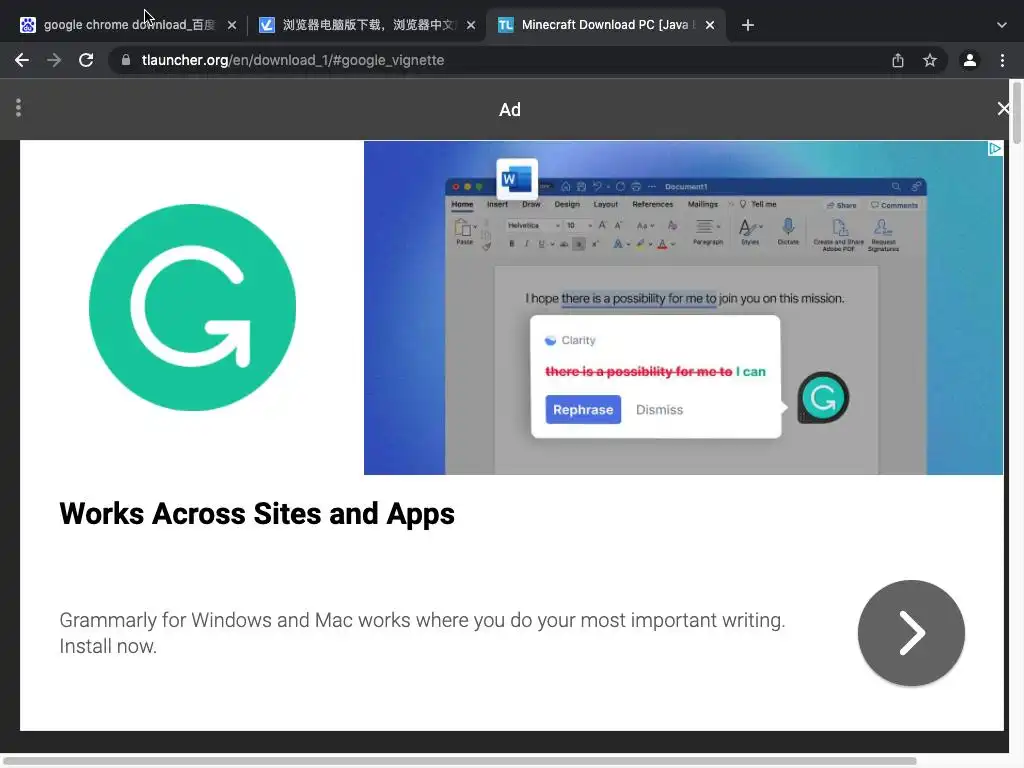Switch to the 浏览器电脑版下载 tab

[x=367, y=25]
